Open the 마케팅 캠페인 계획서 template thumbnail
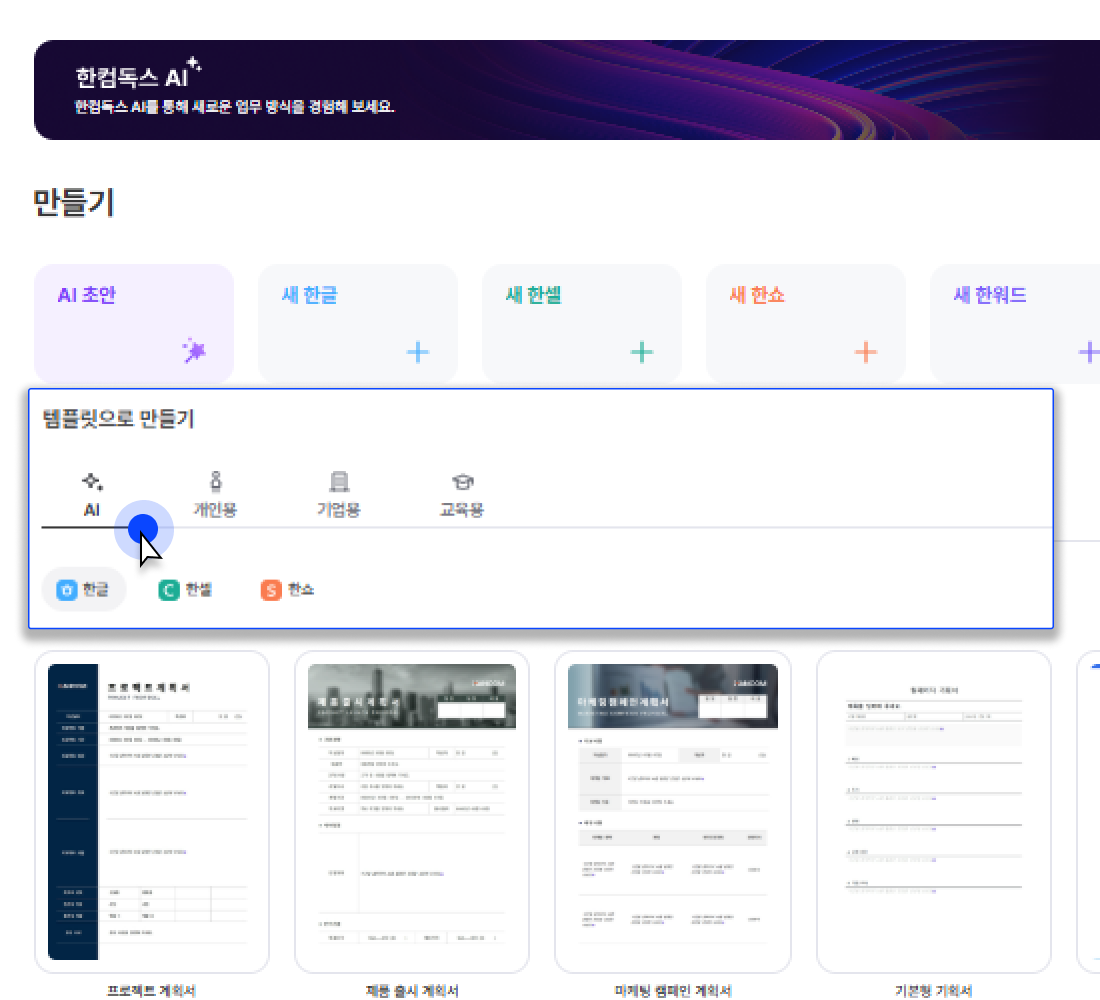The height and width of the screenshot is (1000, 1100). pyautogui.click(x=673, y=812)
